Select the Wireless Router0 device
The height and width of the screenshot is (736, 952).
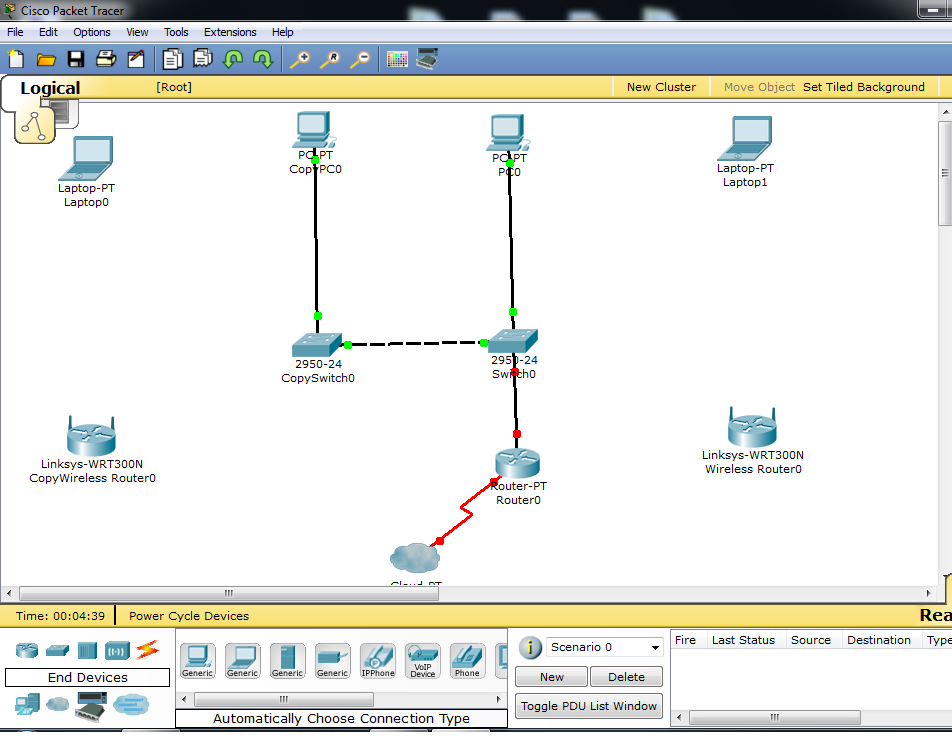coord(752,427)
